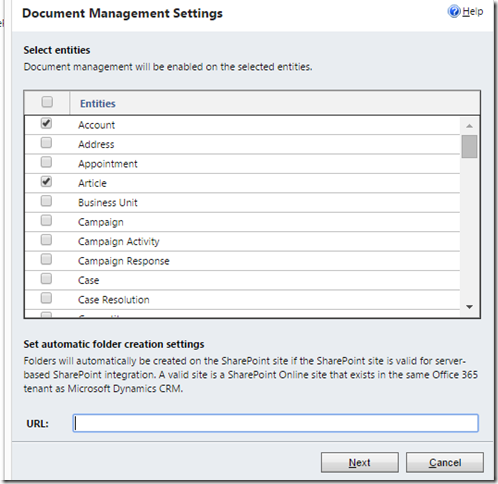Enable the Campaign Activity checkbox
The height and width of the screenshot is (484, 498).
point(46,240)
